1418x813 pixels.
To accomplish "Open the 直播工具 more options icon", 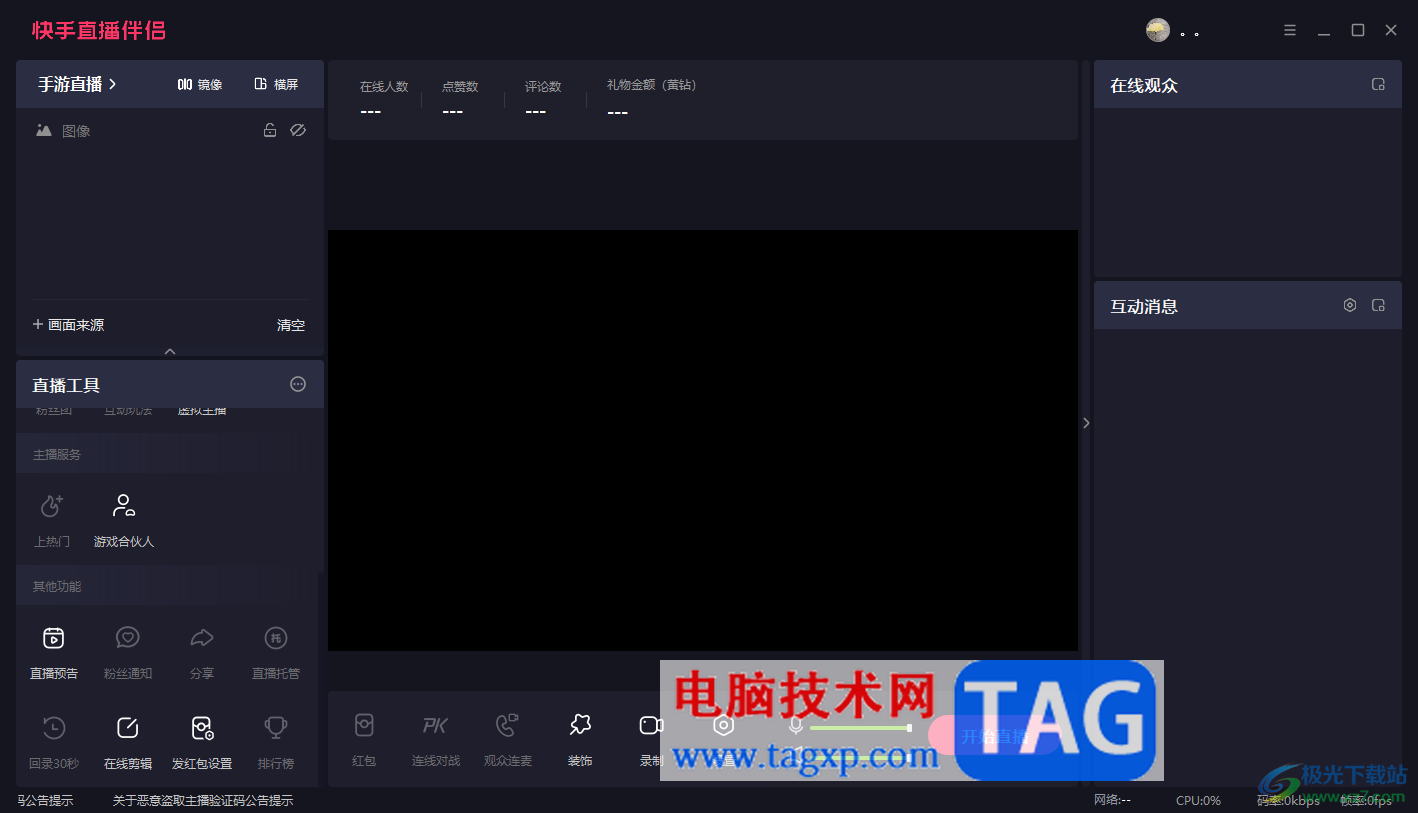I will (298, 384).
